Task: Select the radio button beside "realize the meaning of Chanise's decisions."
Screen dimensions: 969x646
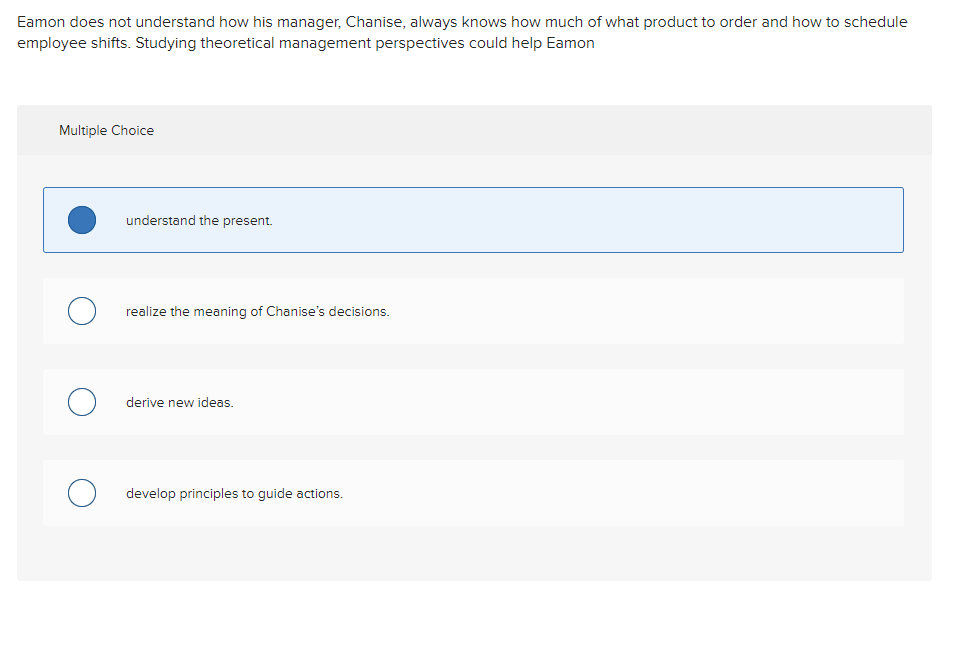Action: [81, 311]
